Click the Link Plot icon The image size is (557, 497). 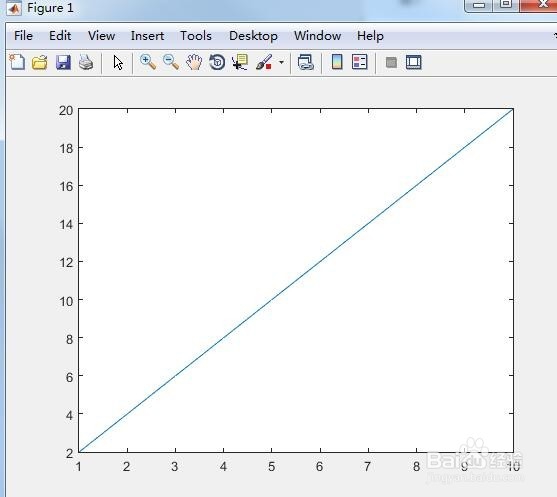pyautogui.click(x=305, y=63)
